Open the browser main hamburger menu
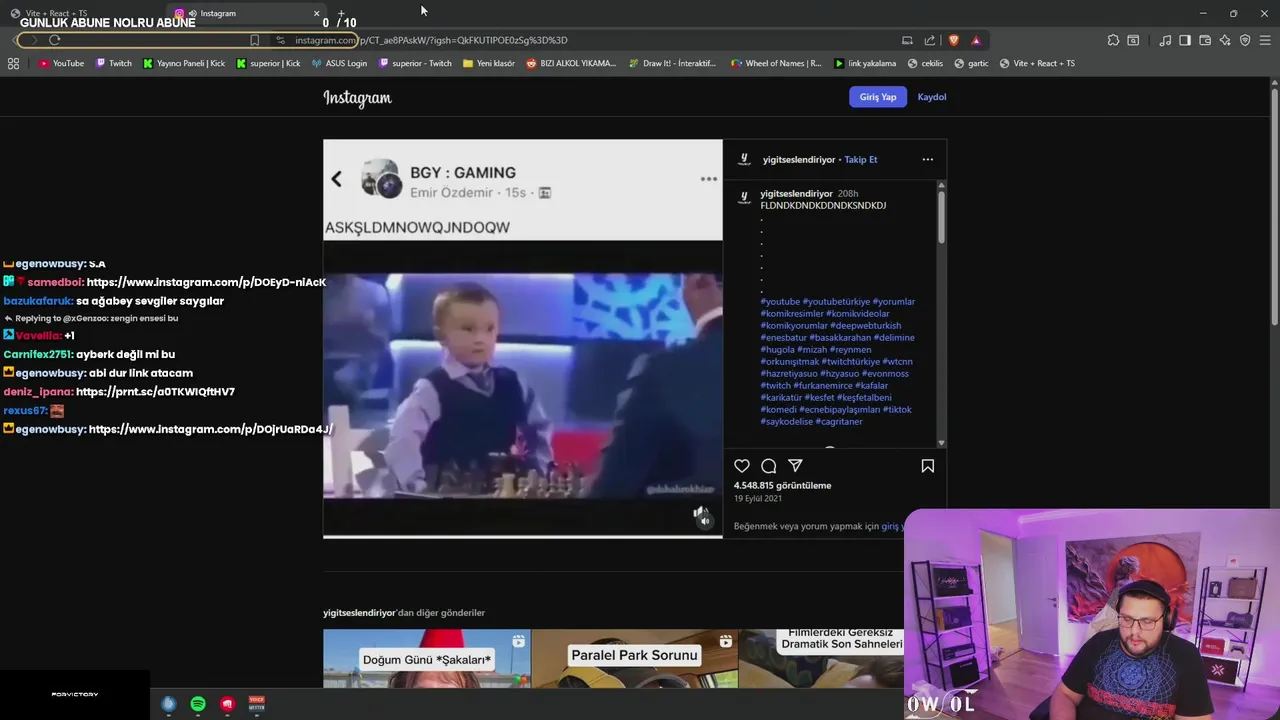Image resolution: width=1280 pixels, height=720 pixels. pos(1265,40)
